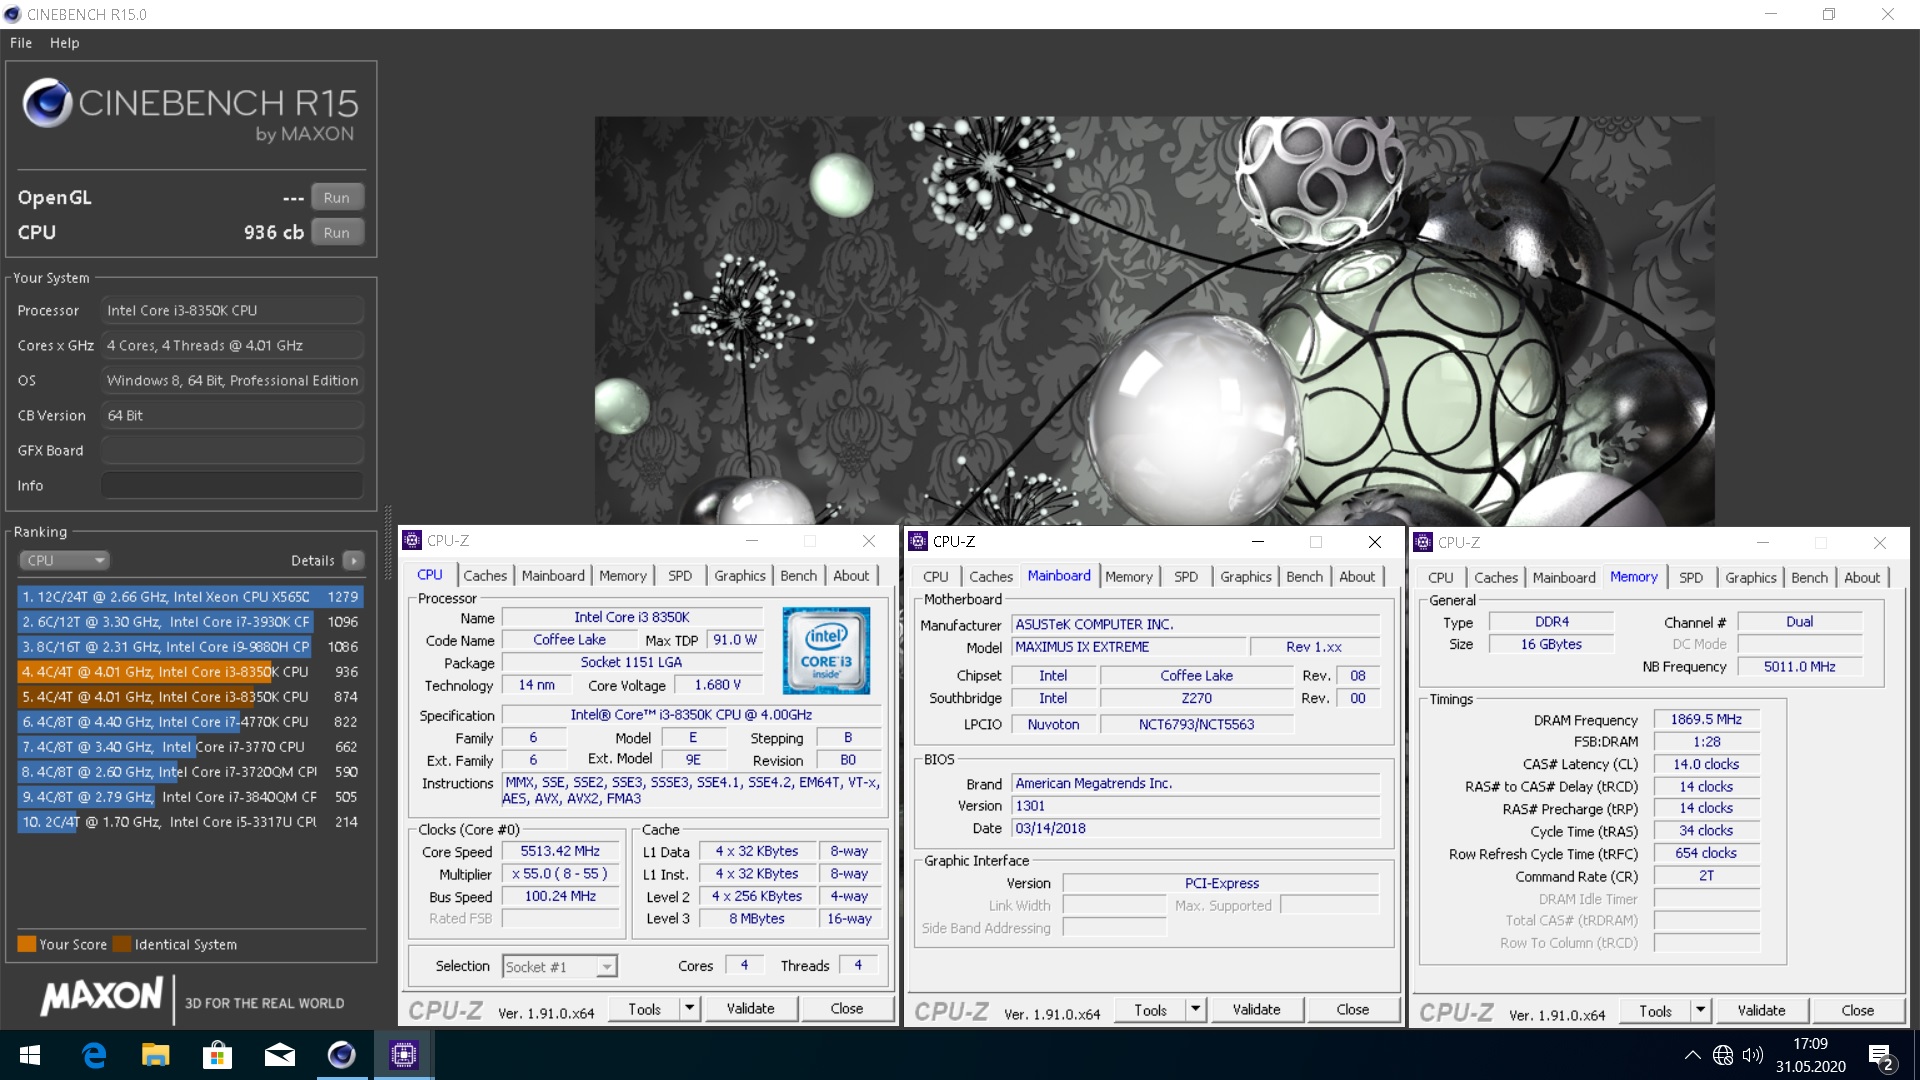
Task: Click the rendered Cinebench scene image
Action: coord(1154,321)
